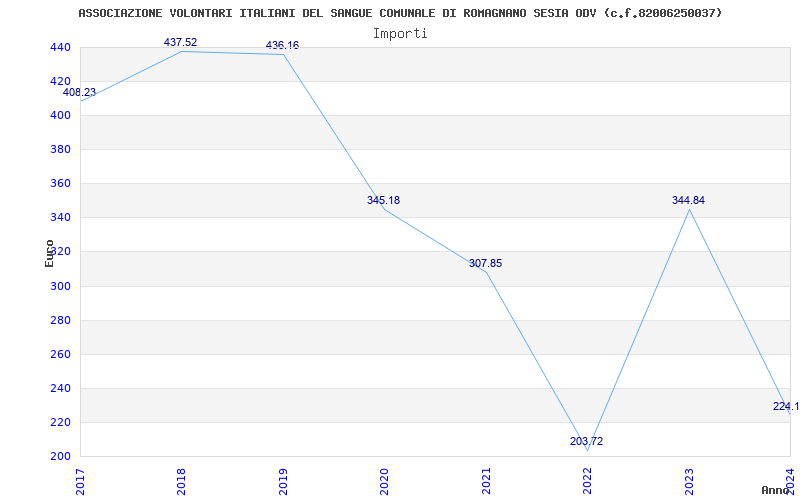
Task: Click the 2024 x-axis year label
Action: click(x=790, y=481)
